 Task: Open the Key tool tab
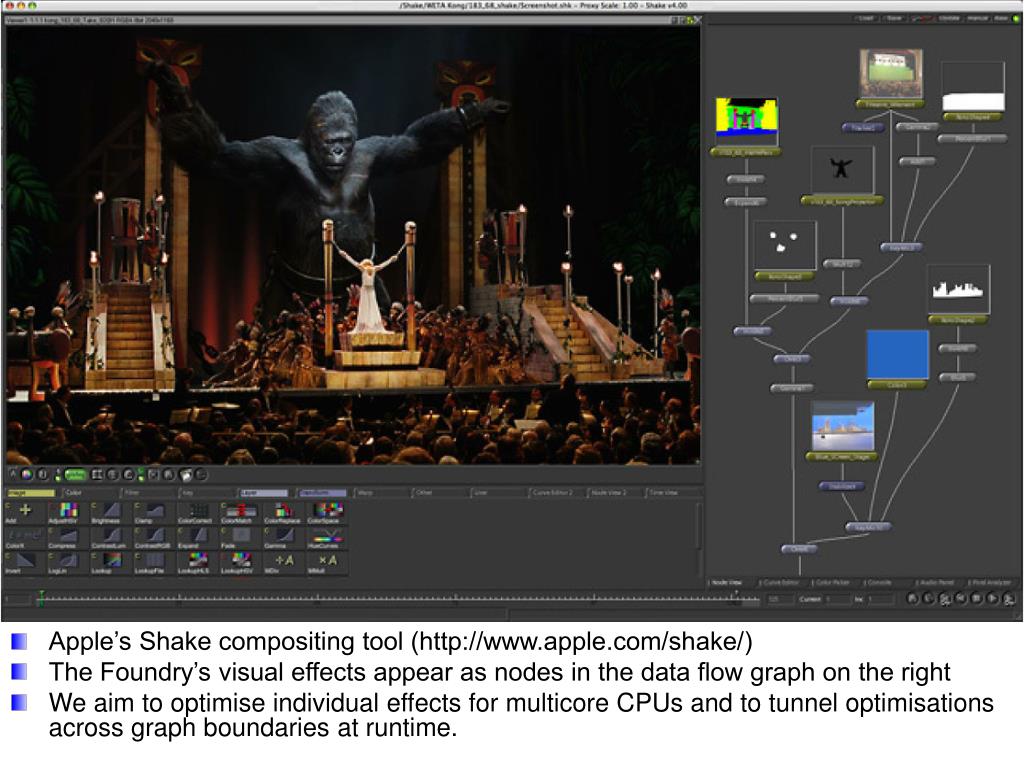coord(206,492)
